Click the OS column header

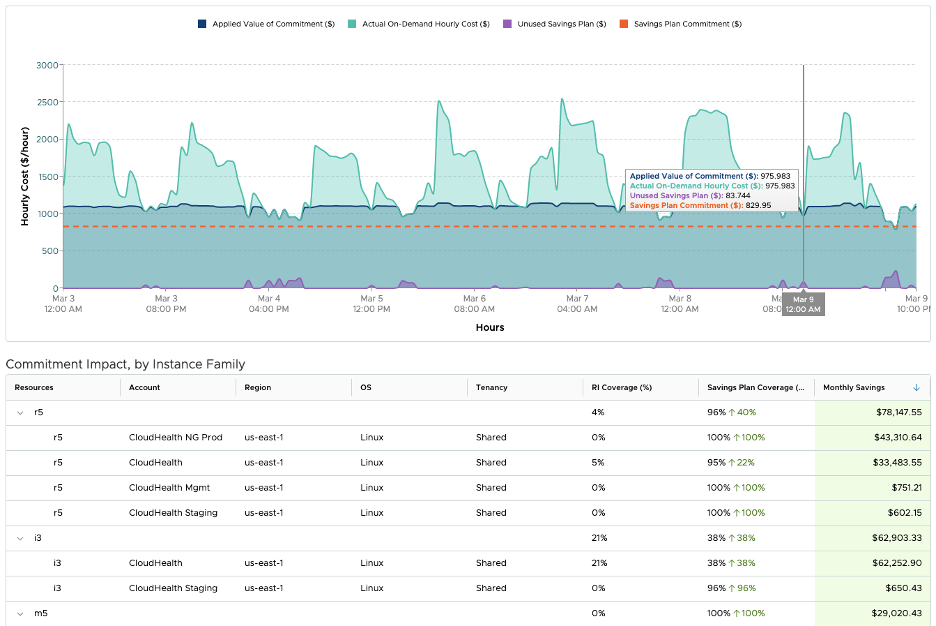tap(366, 387)
